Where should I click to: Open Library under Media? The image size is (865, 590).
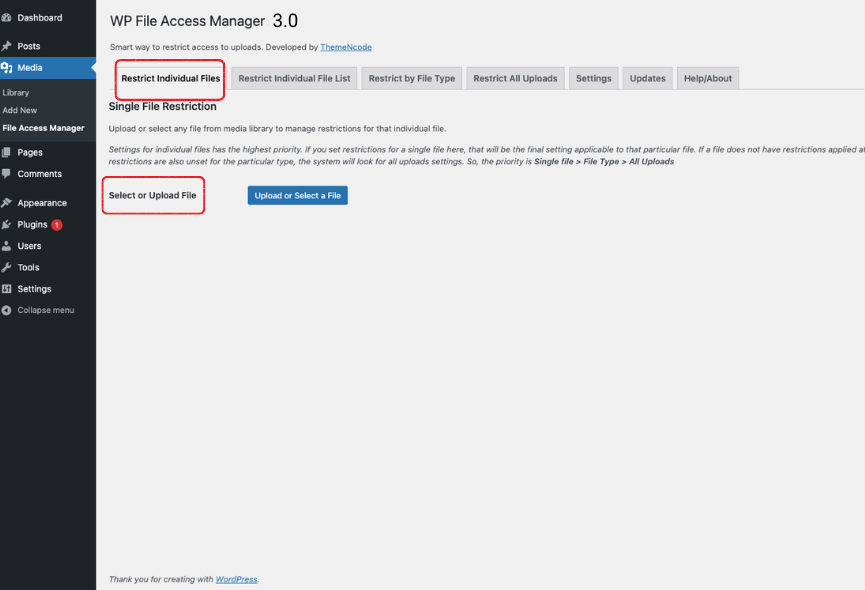point(15,93)
